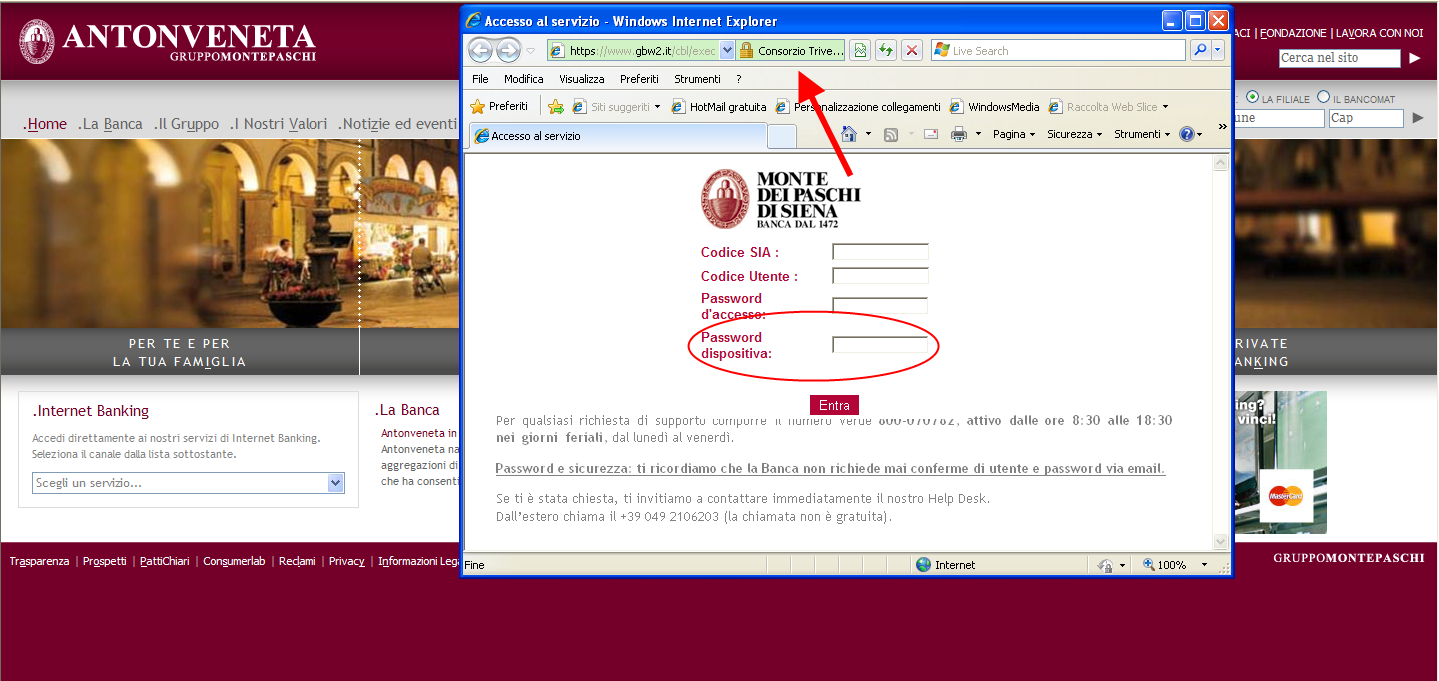Viewport: 1439px width, 681px height.
Task: Select the IL BANCOMAT radio button
Action: (x=1324, y=98)
